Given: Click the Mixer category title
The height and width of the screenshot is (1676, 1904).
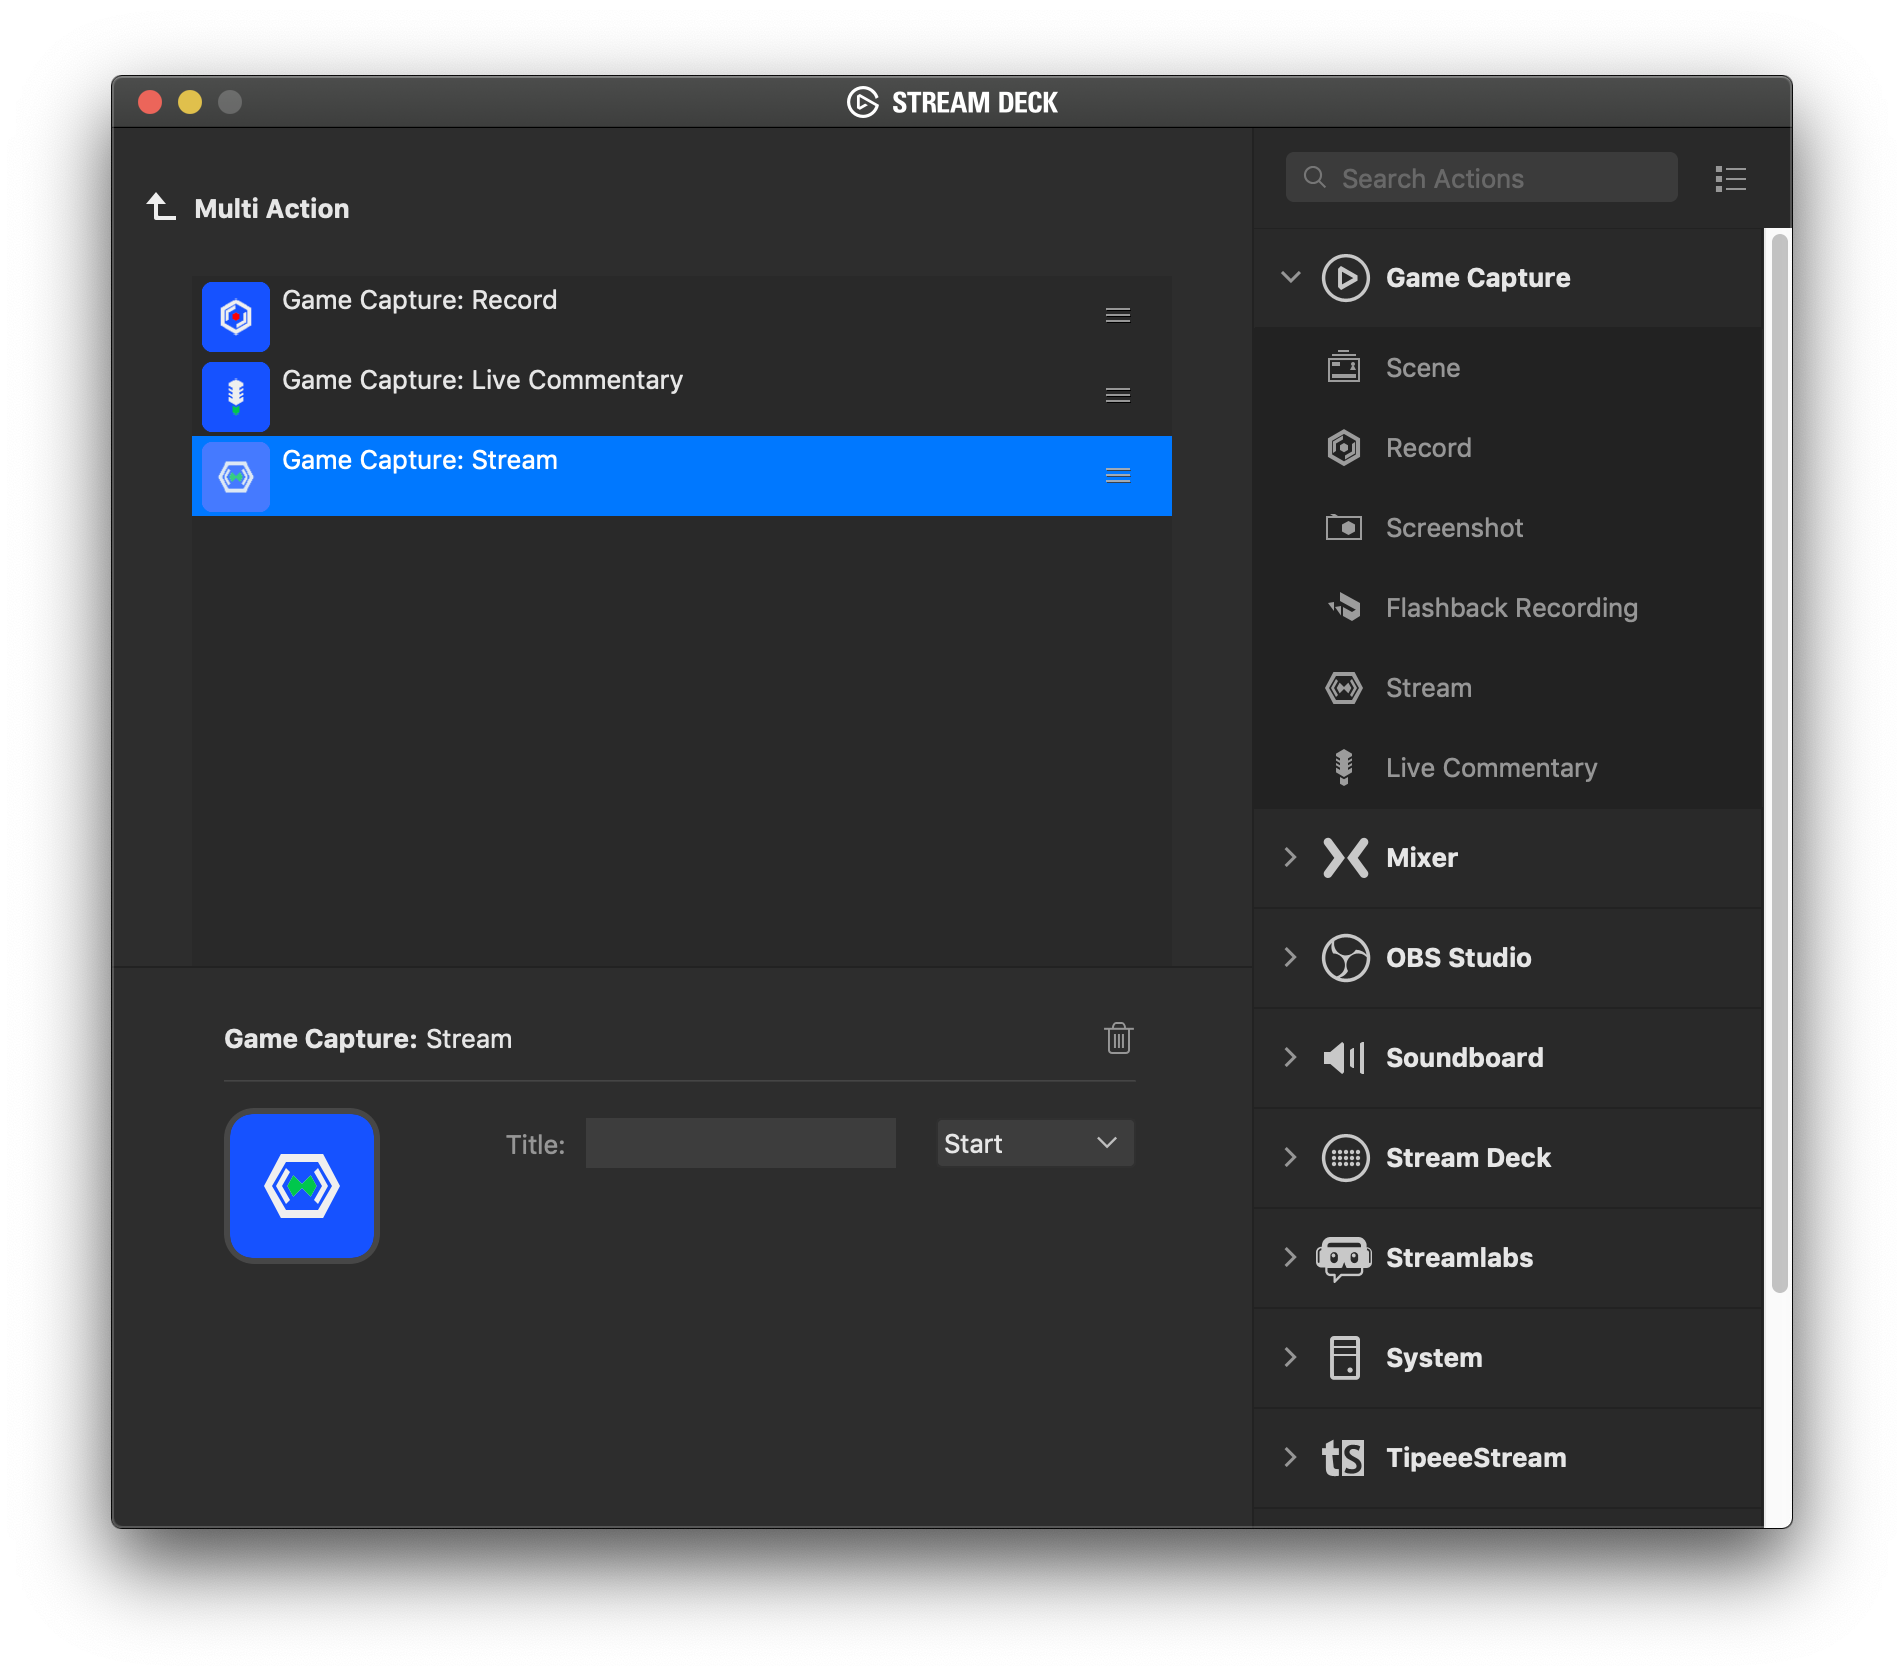Looking at the screenshot, I should point(1422,858).
